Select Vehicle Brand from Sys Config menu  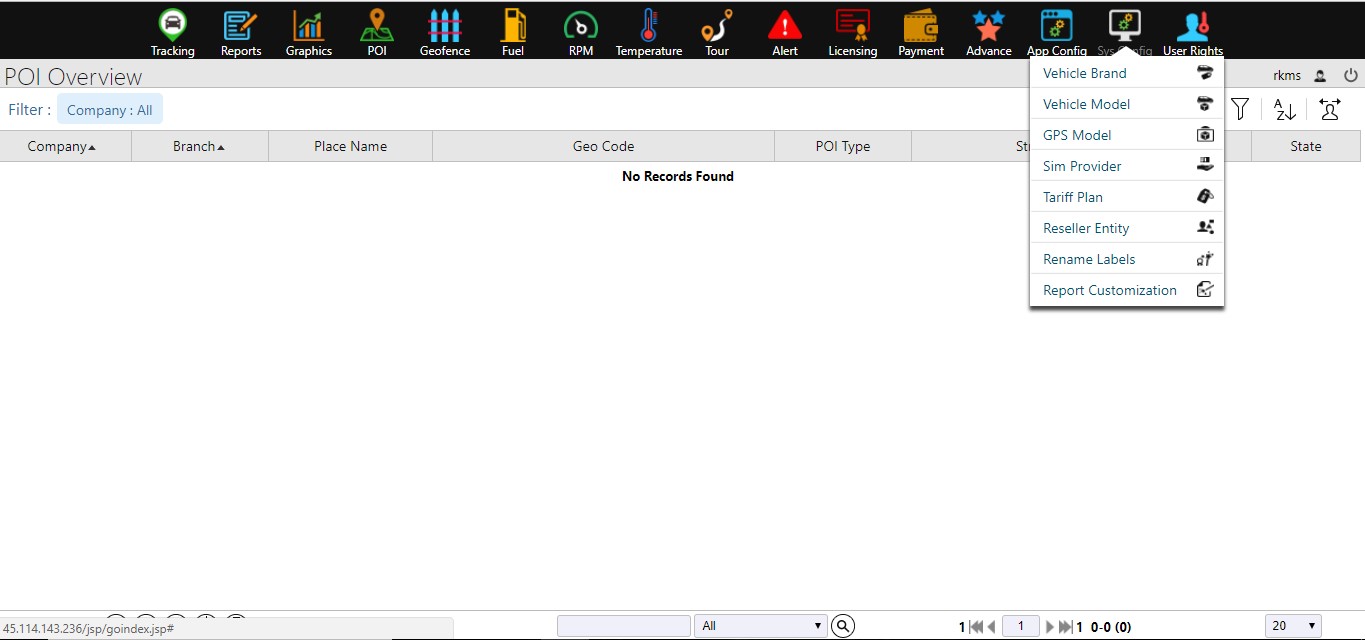click(x=1084, y=73)
